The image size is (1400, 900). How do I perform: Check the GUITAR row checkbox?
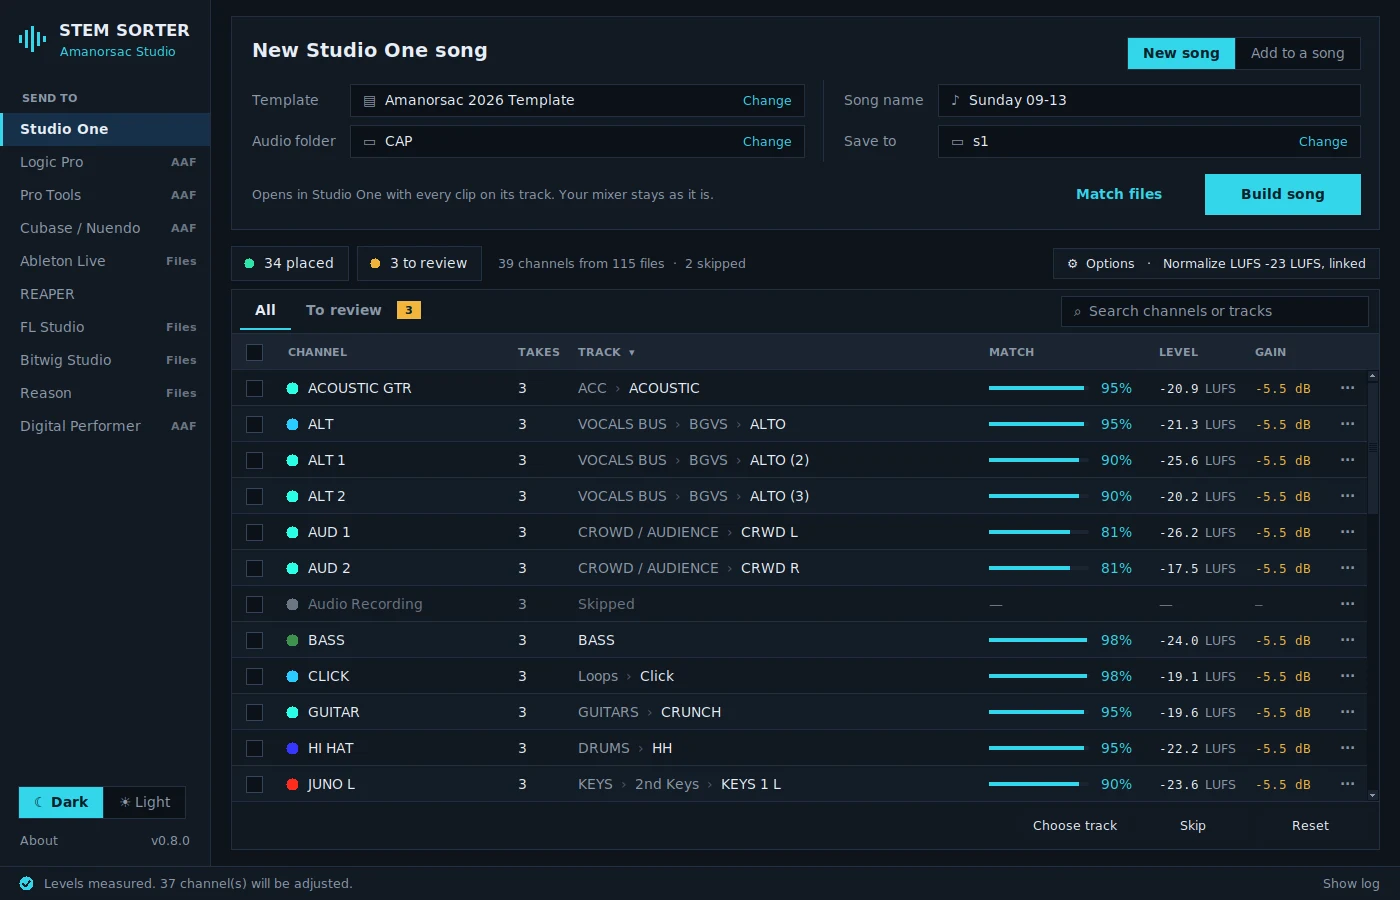(254, 712)
